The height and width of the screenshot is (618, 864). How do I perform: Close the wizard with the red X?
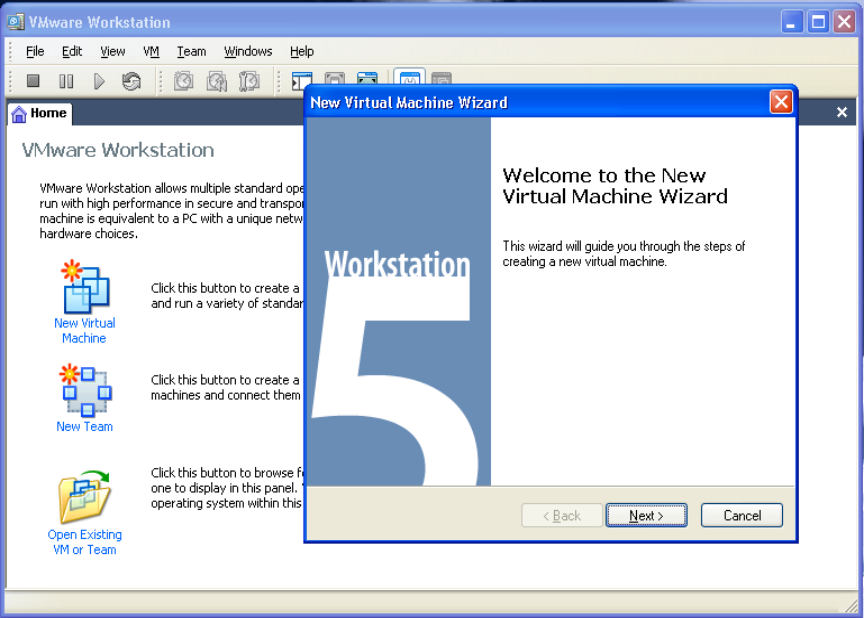click(x=781, y=102)
